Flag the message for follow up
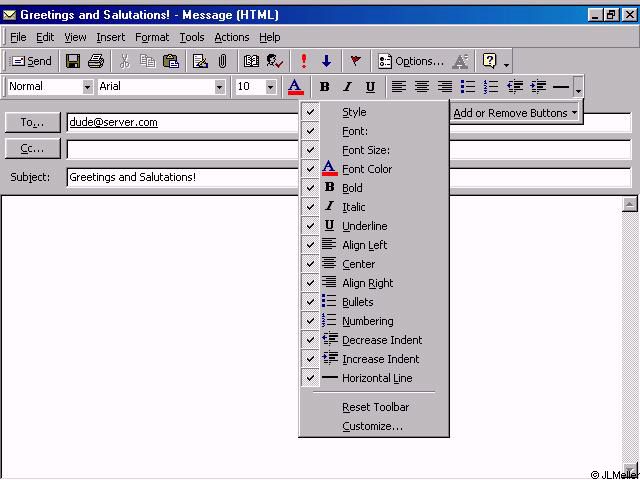This screenshot has width=640, height=480. (355, 61)
